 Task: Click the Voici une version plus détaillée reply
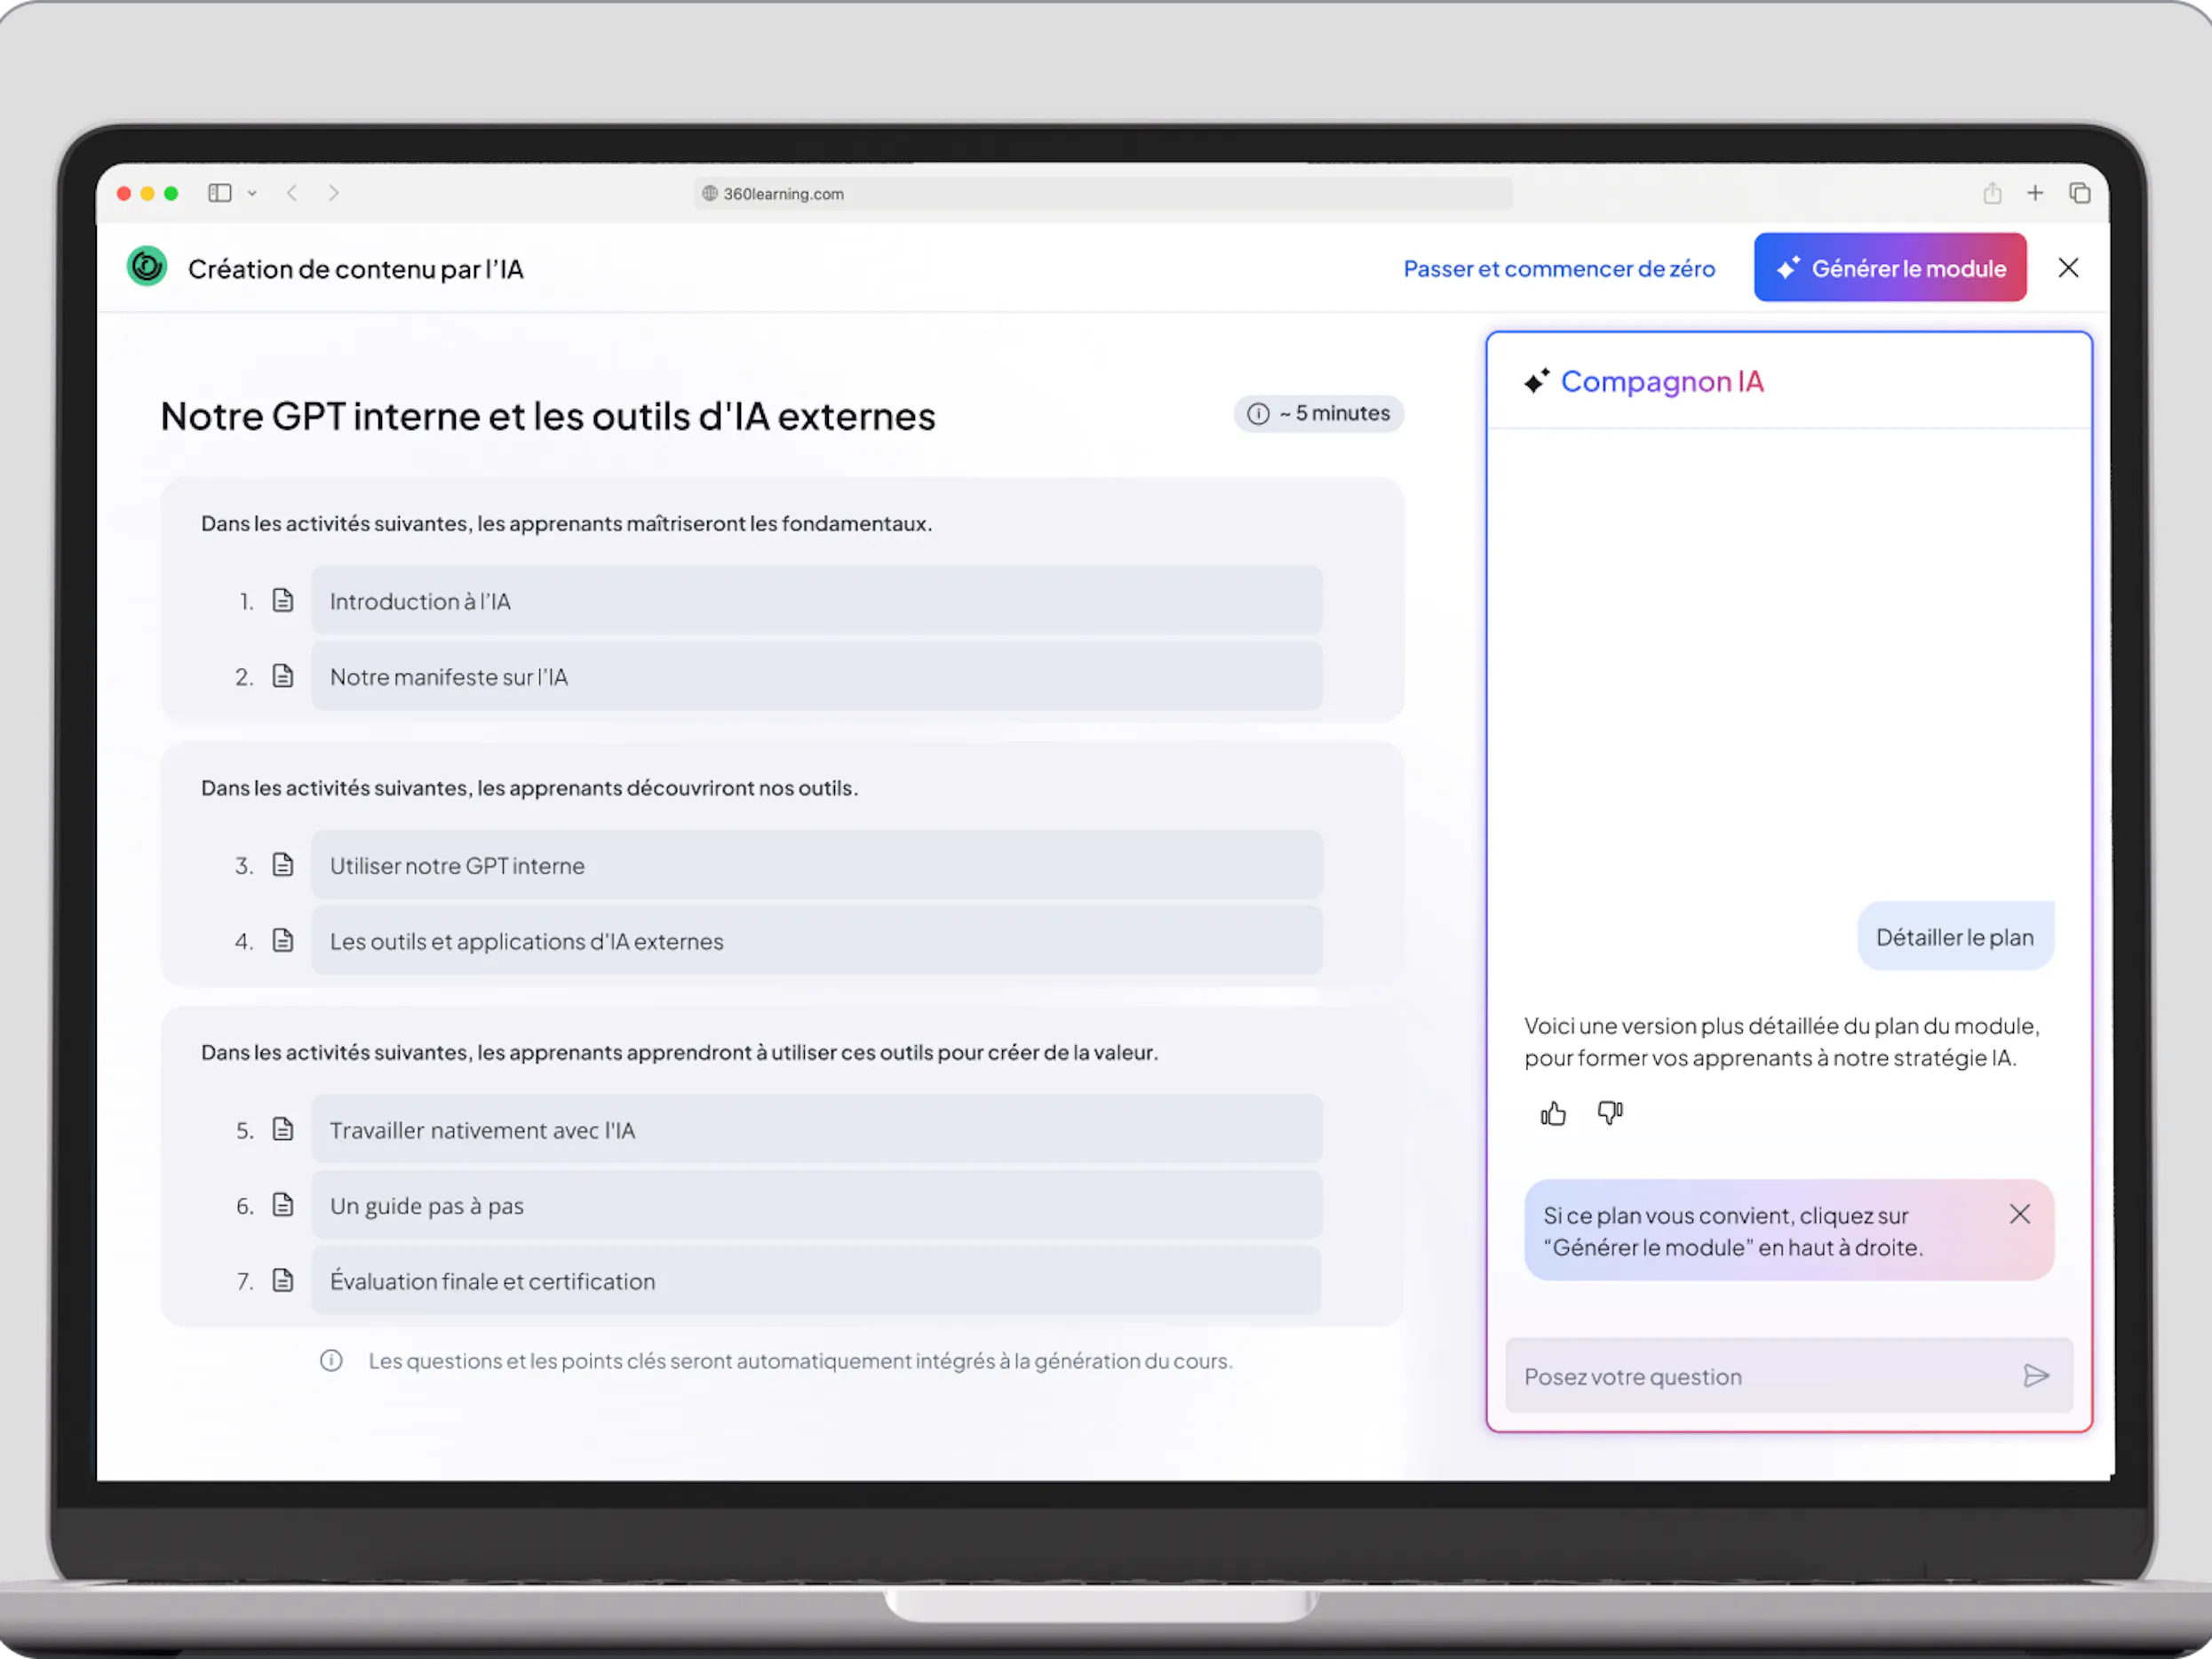1782,1042
